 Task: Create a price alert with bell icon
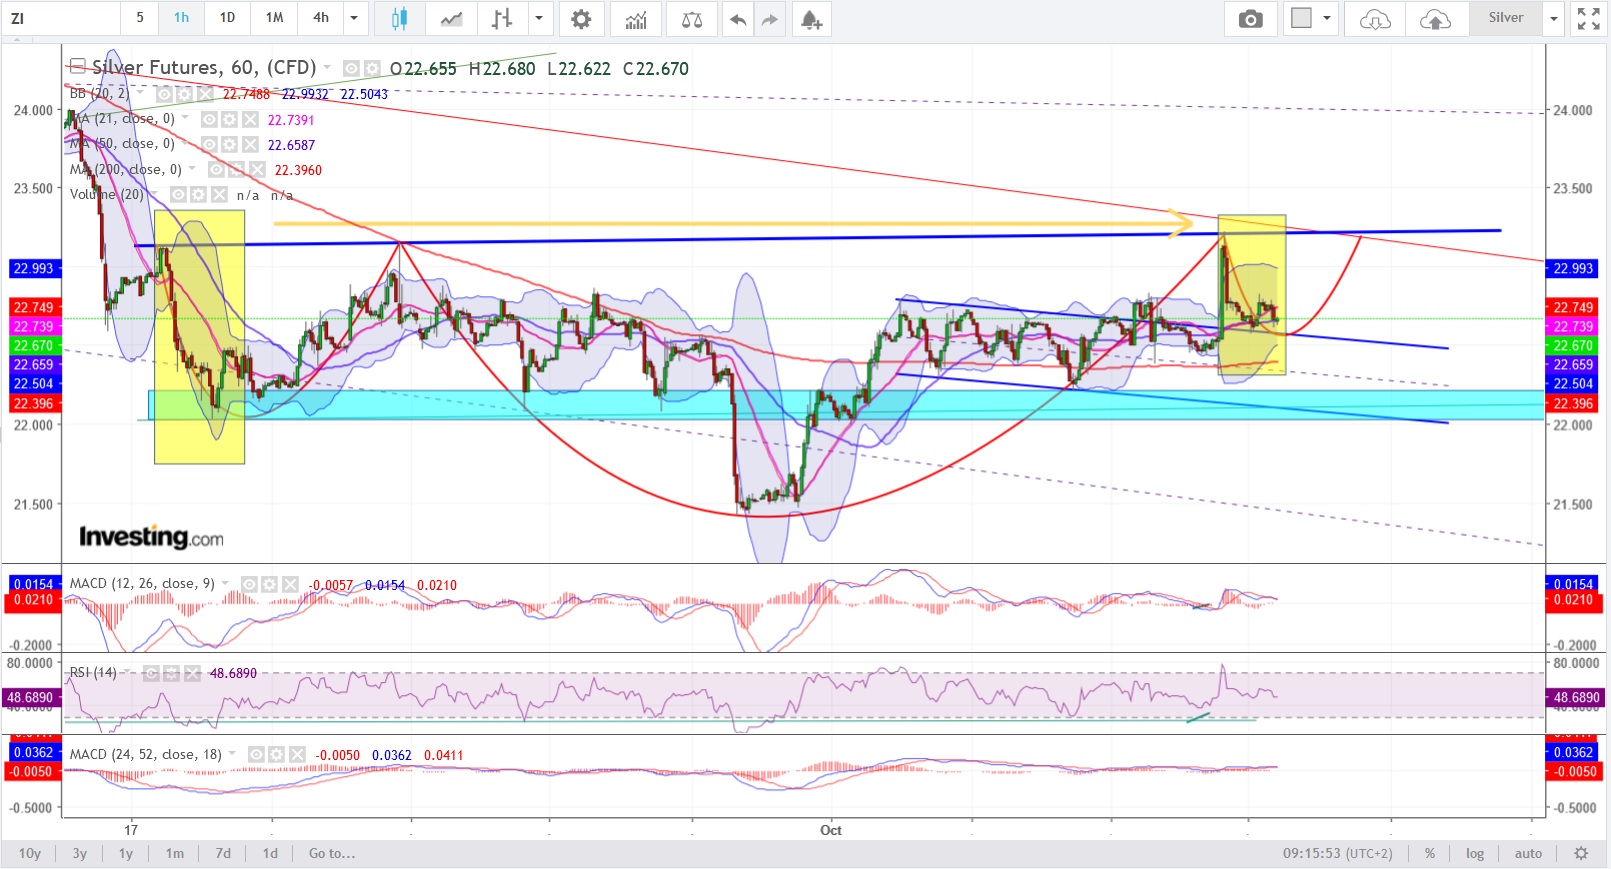(811, 19)
